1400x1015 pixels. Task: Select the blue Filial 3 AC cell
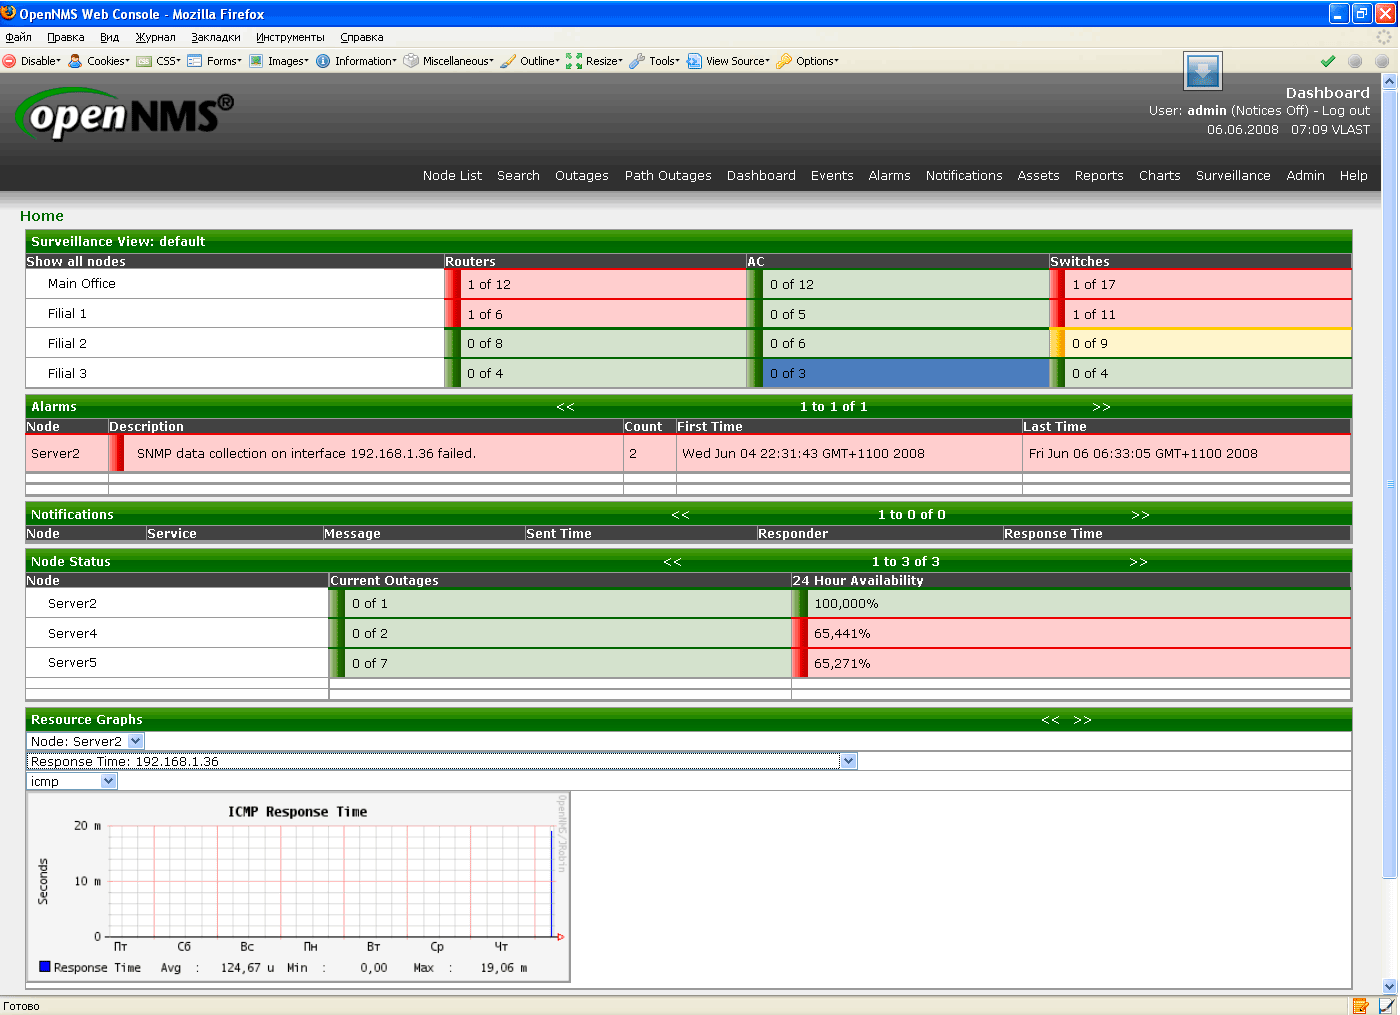click(x=905, y=373)
